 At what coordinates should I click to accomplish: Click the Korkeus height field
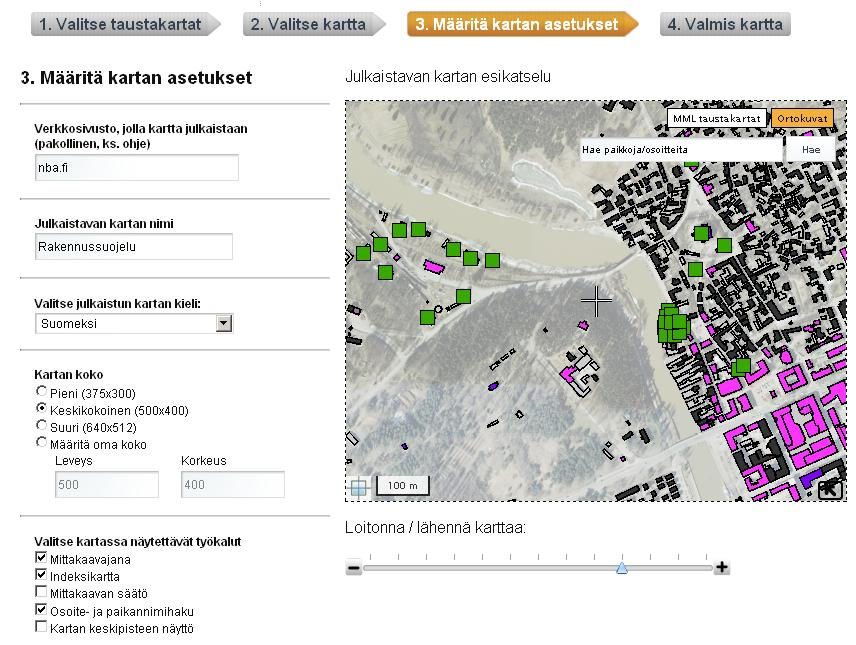(x=233, y=484)
